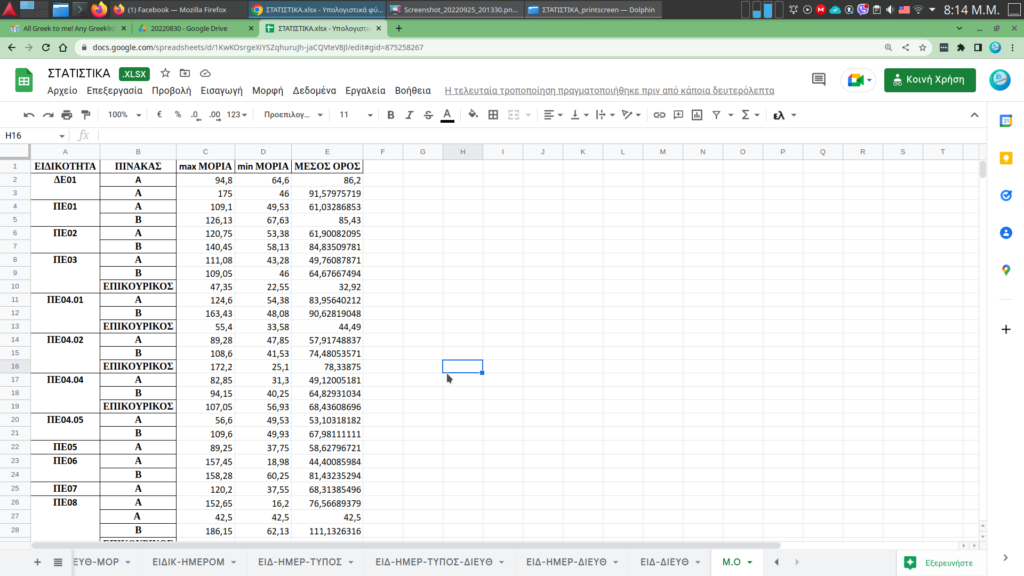This screenshot has width=1024, height=576.
Task: Click the Name Box showing H16
Action: (35, 135)
